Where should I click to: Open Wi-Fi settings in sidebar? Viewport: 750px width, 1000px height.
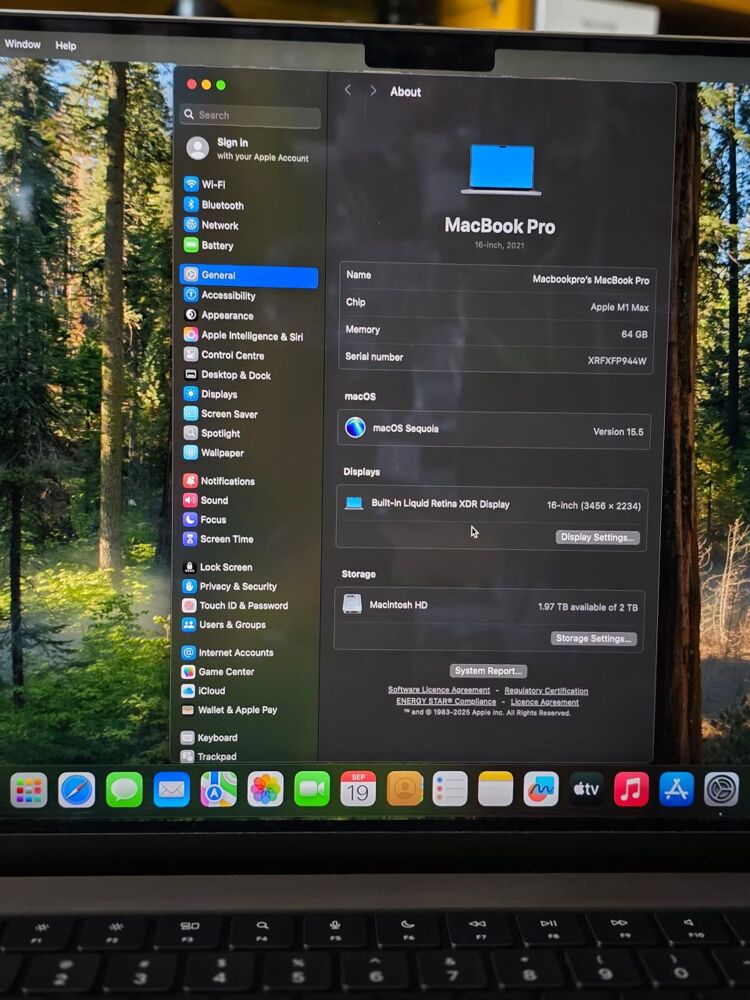tap(205, 184)
